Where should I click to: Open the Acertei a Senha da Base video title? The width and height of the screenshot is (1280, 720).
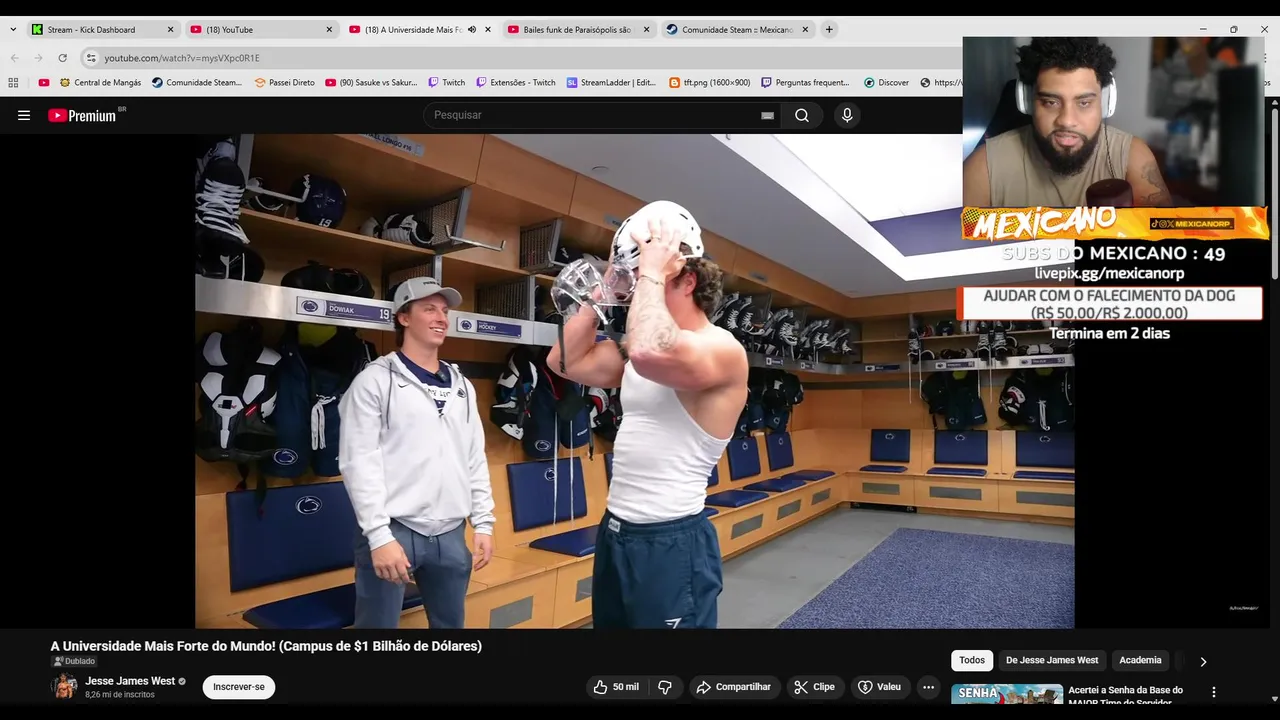[x=1125, y=696]
